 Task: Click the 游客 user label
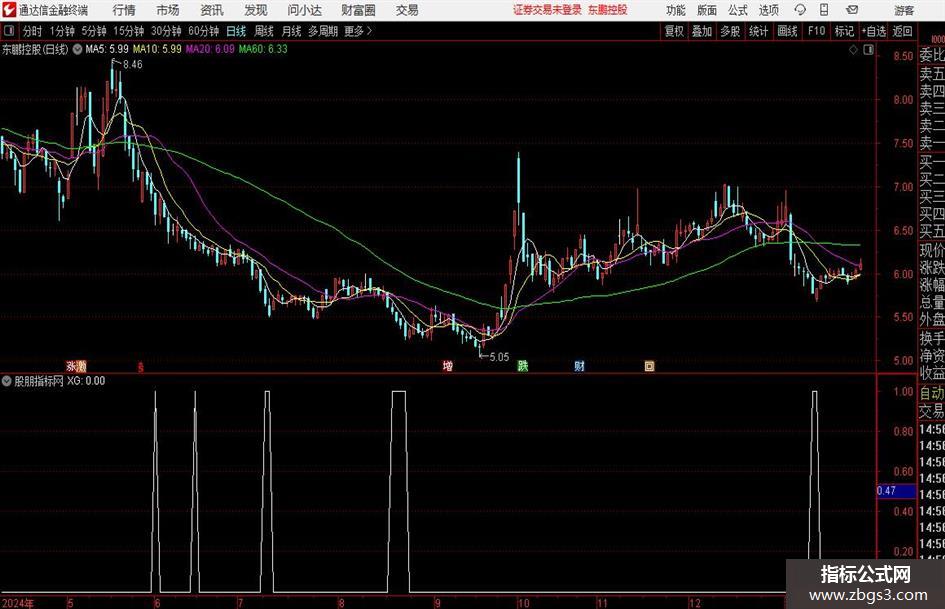(x=904, y=10)
